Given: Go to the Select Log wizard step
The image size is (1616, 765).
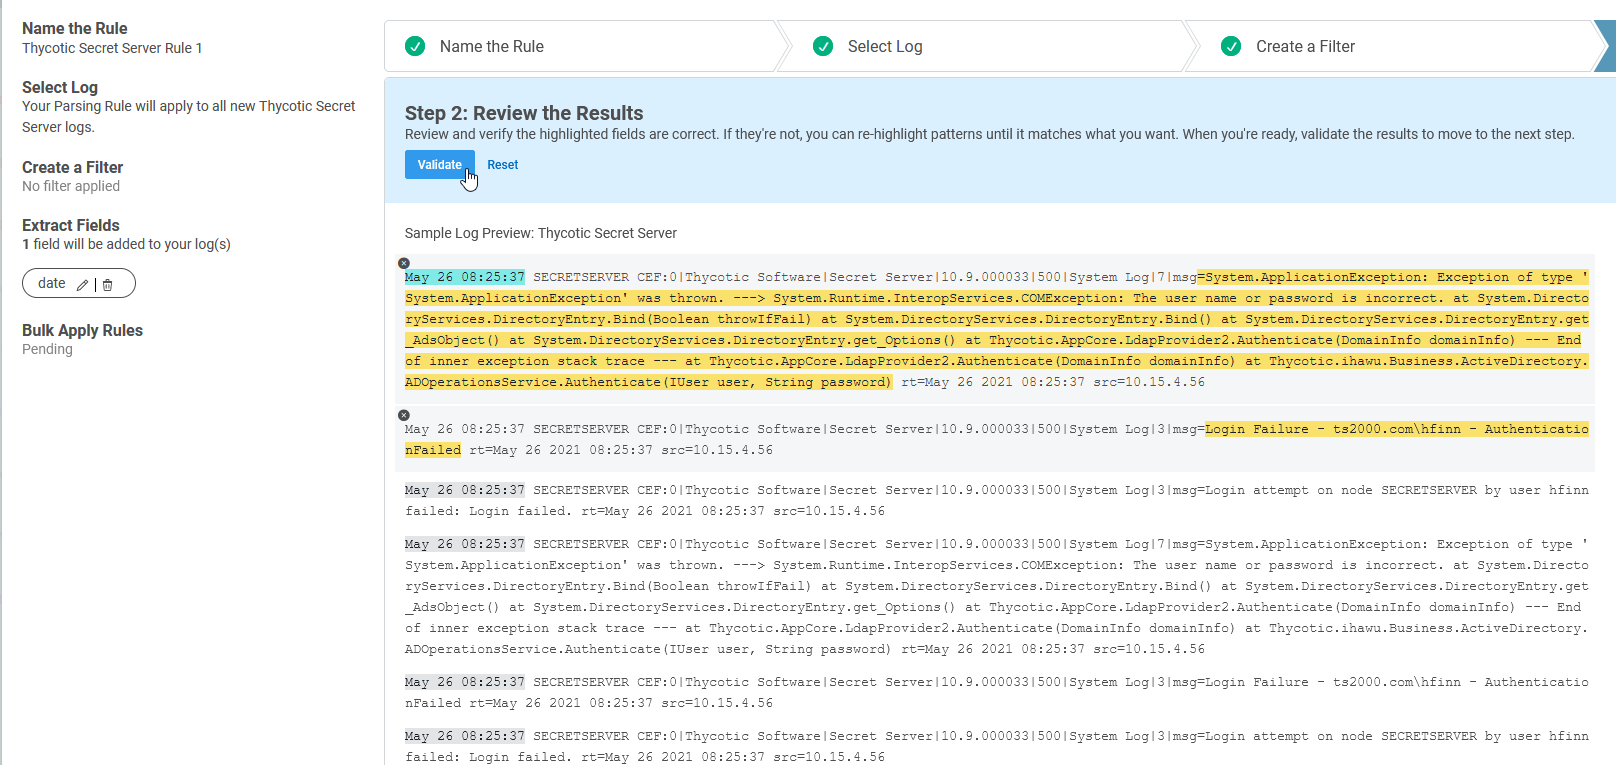Looking at the screenshot, I should tap(885, 46).
